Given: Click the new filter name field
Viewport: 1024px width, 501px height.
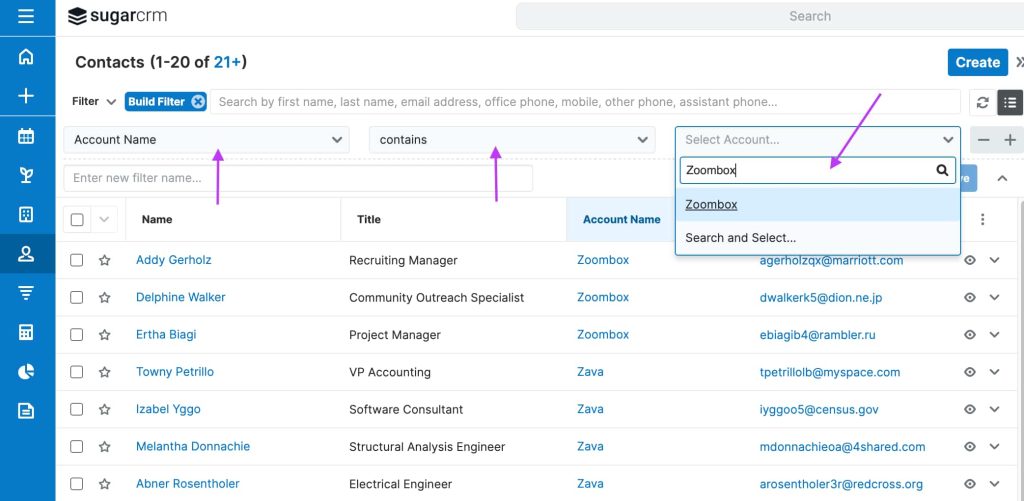Looking at the screenshot, I should click(298, 178).
